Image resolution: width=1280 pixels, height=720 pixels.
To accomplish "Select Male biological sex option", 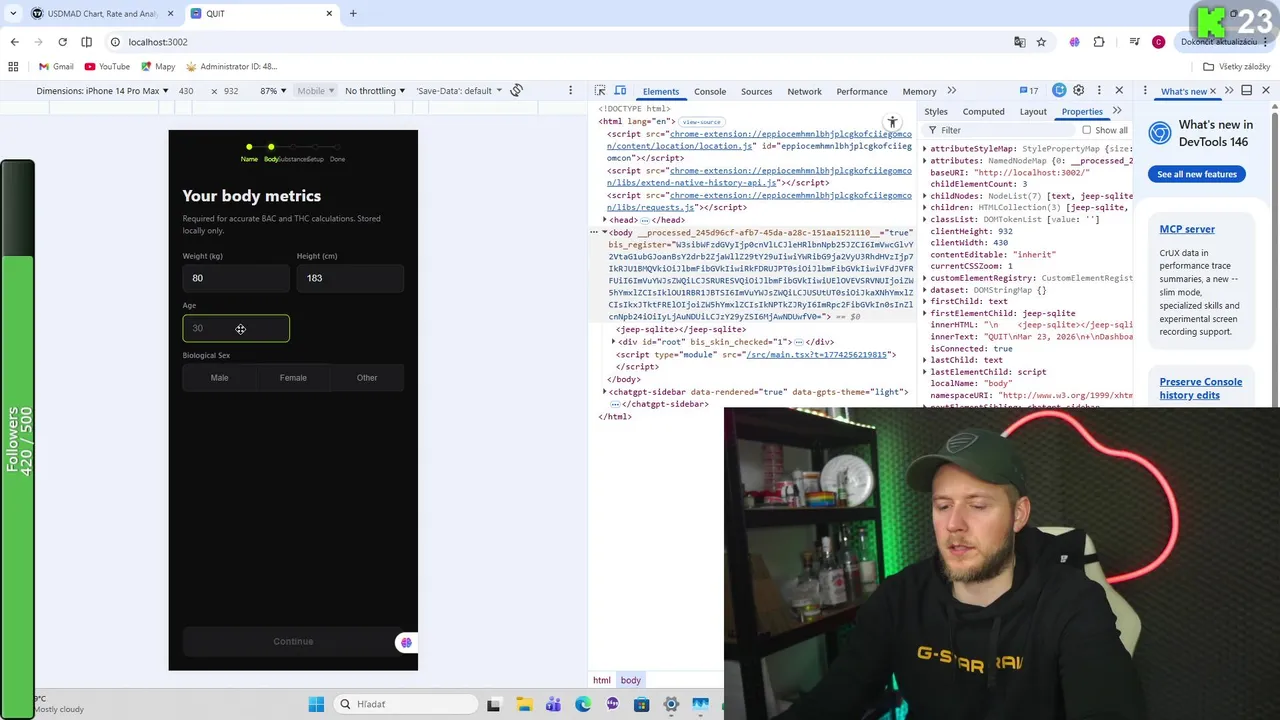I will [x=219, y=378].
